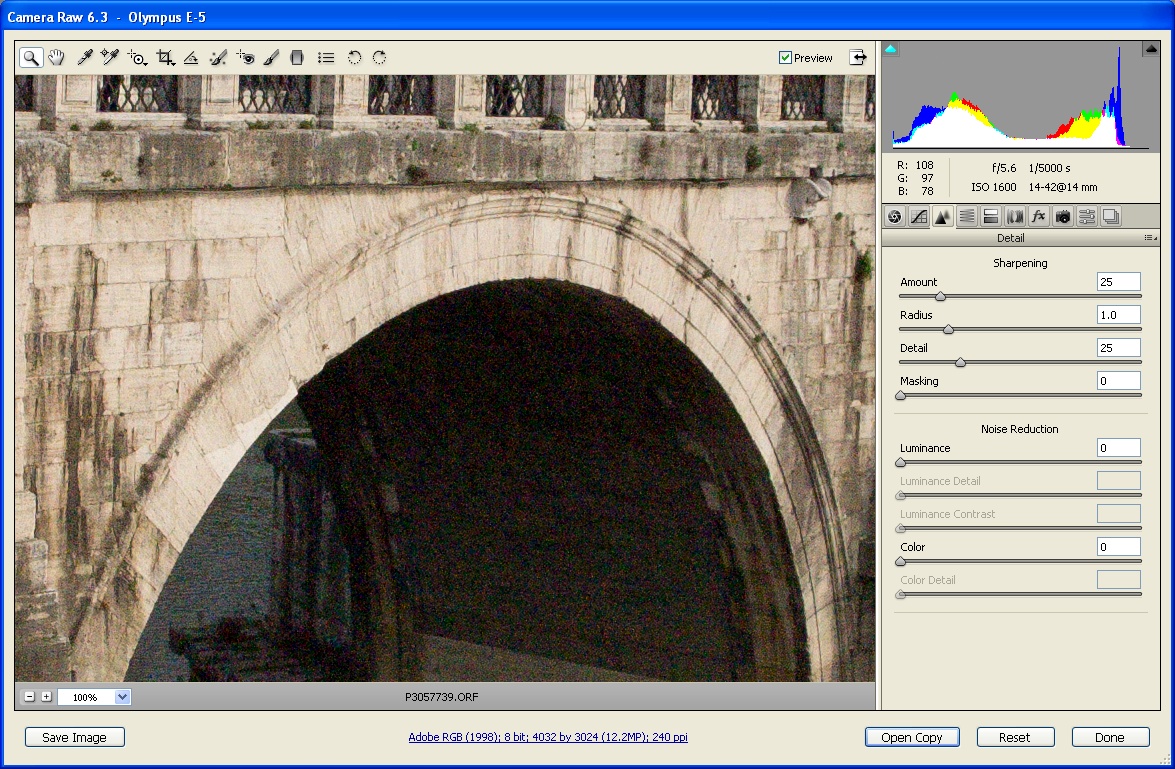The image size is (1175, 769).
Task: Click the Done button
Action: click(x=1110, y=738)
